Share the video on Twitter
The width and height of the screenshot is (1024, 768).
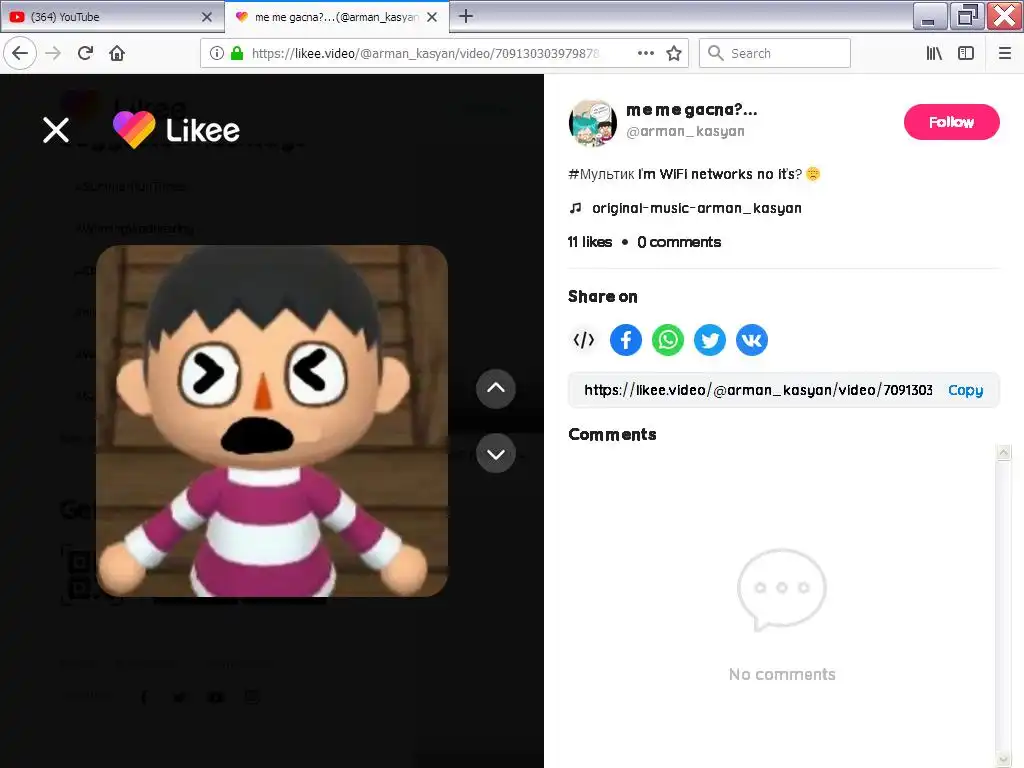tap(710, 340)
